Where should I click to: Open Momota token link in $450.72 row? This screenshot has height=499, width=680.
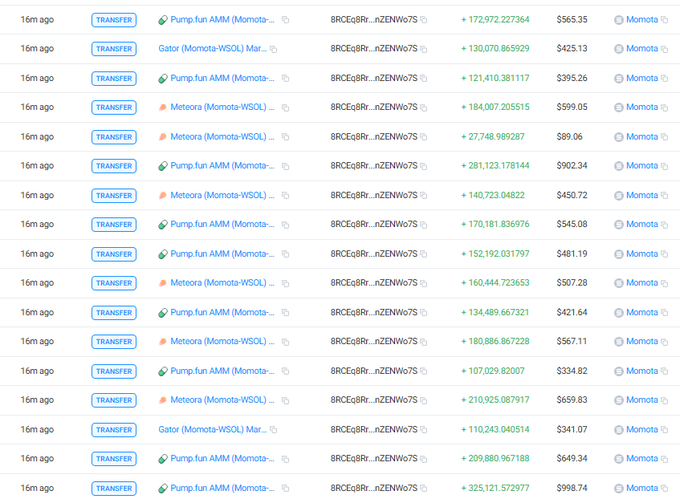pos(642,195)
